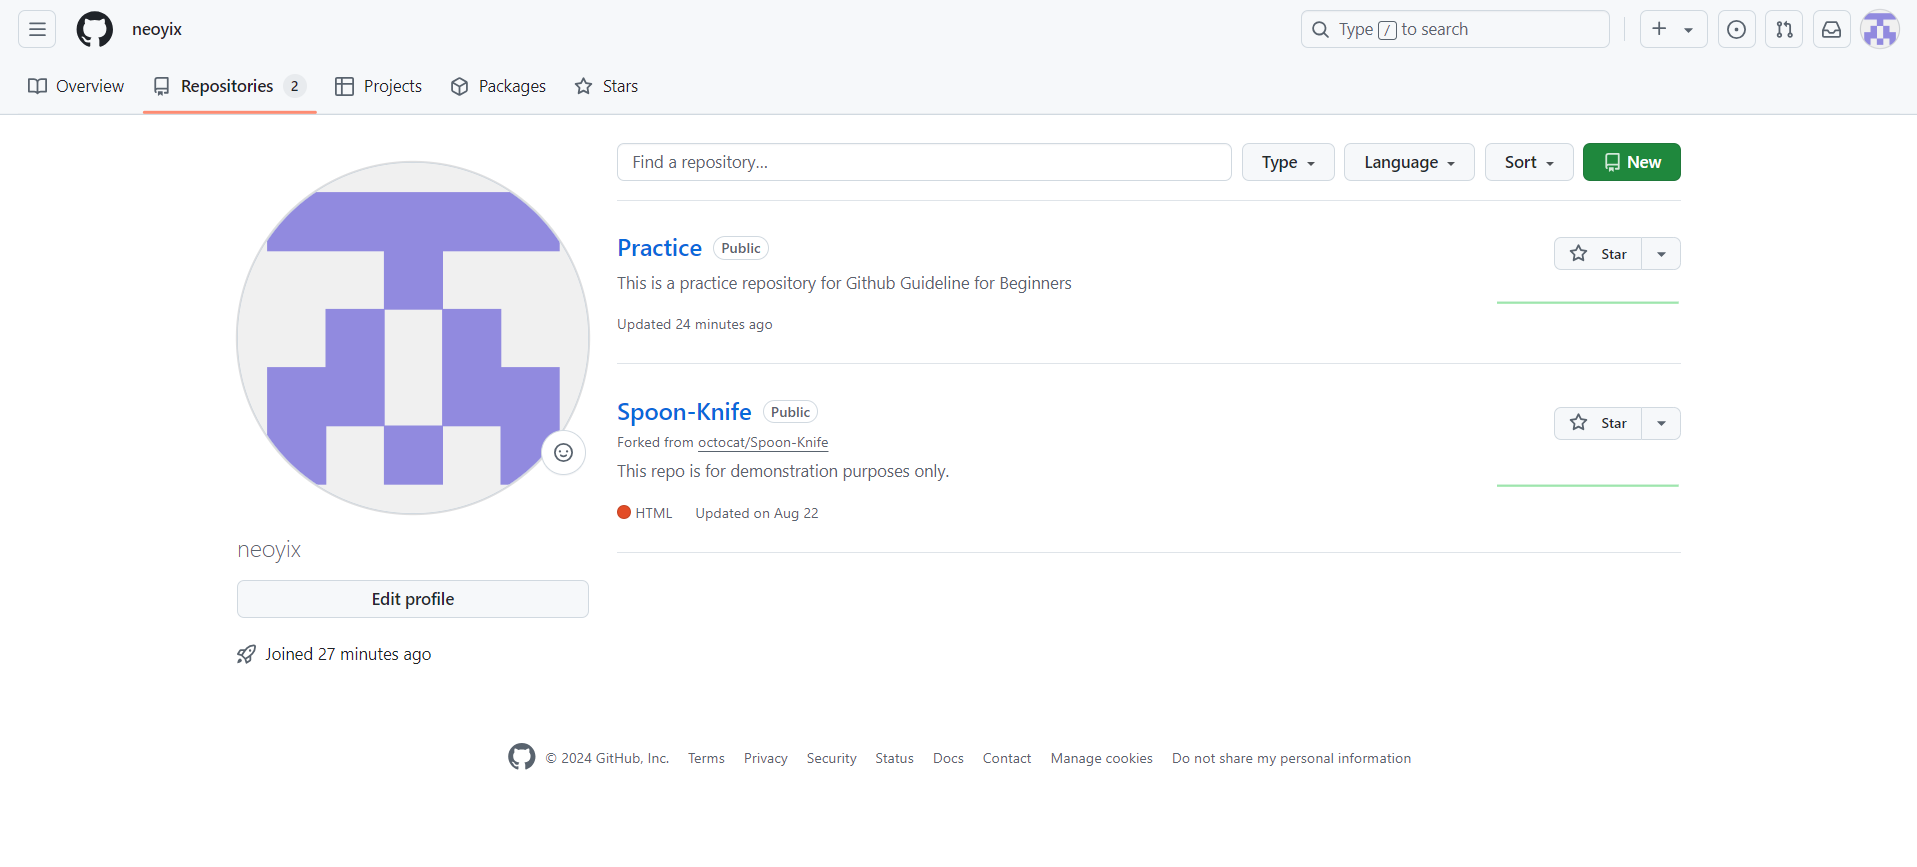Click the neoyix name below avatar
Viewport: 1917px width, 867px height.
[269, 549]
